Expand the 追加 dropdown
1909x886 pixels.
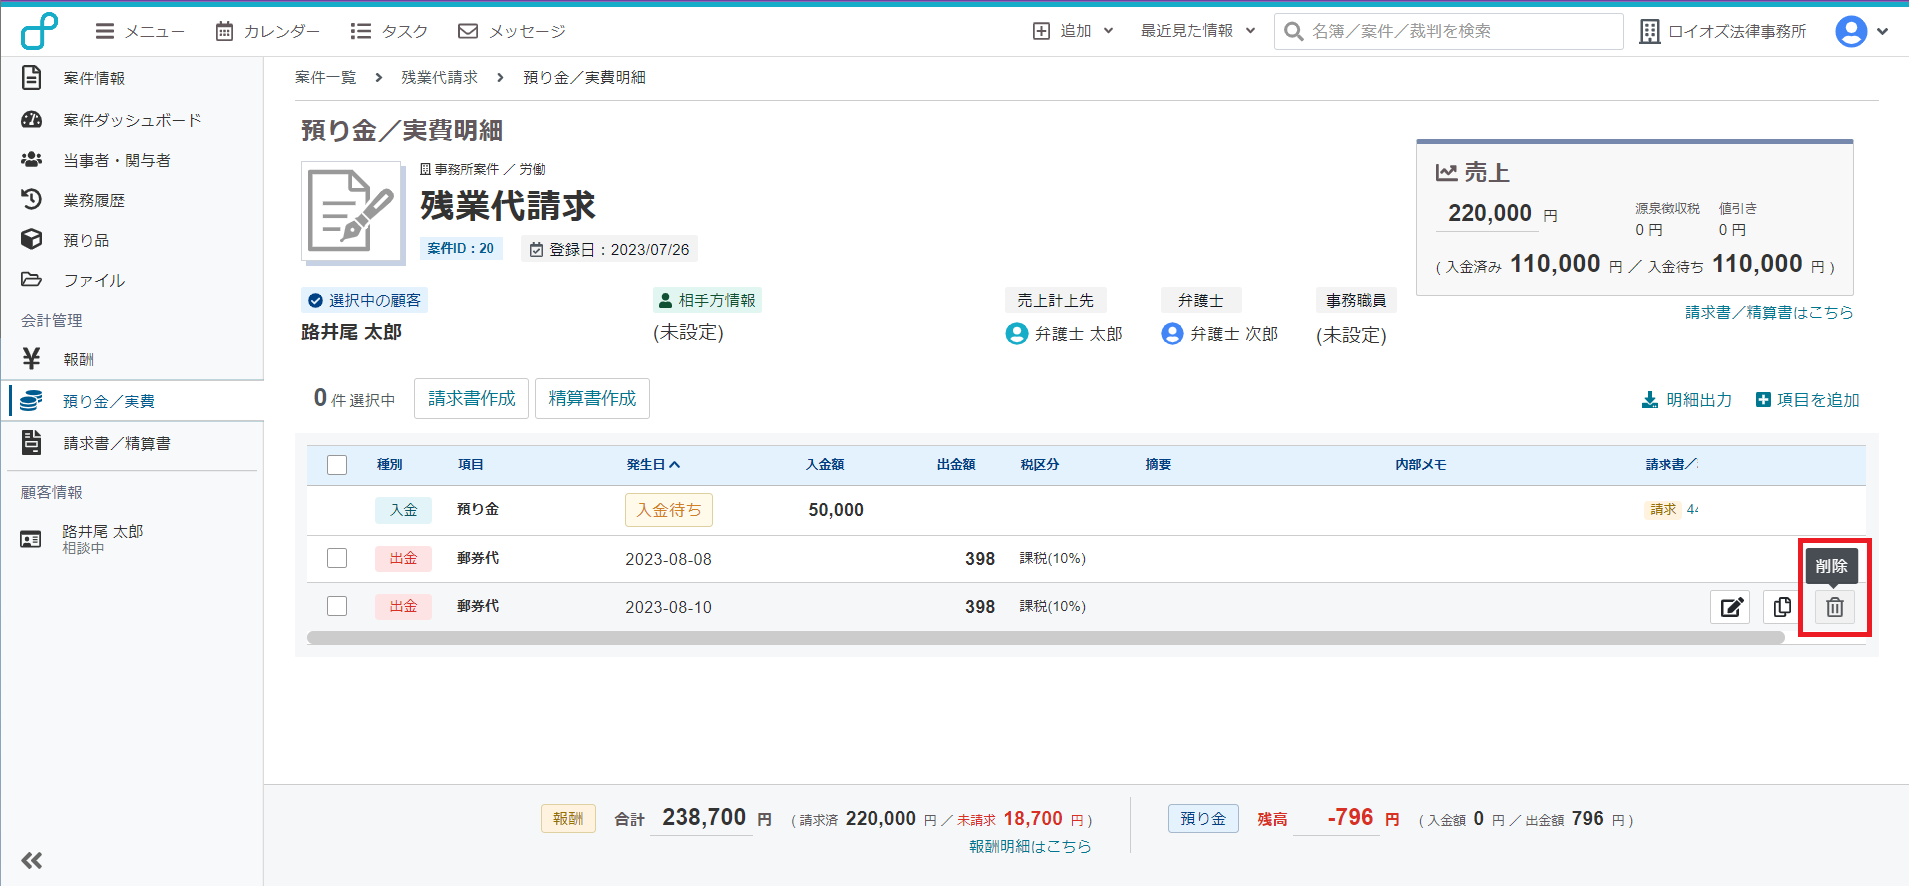1073,31
